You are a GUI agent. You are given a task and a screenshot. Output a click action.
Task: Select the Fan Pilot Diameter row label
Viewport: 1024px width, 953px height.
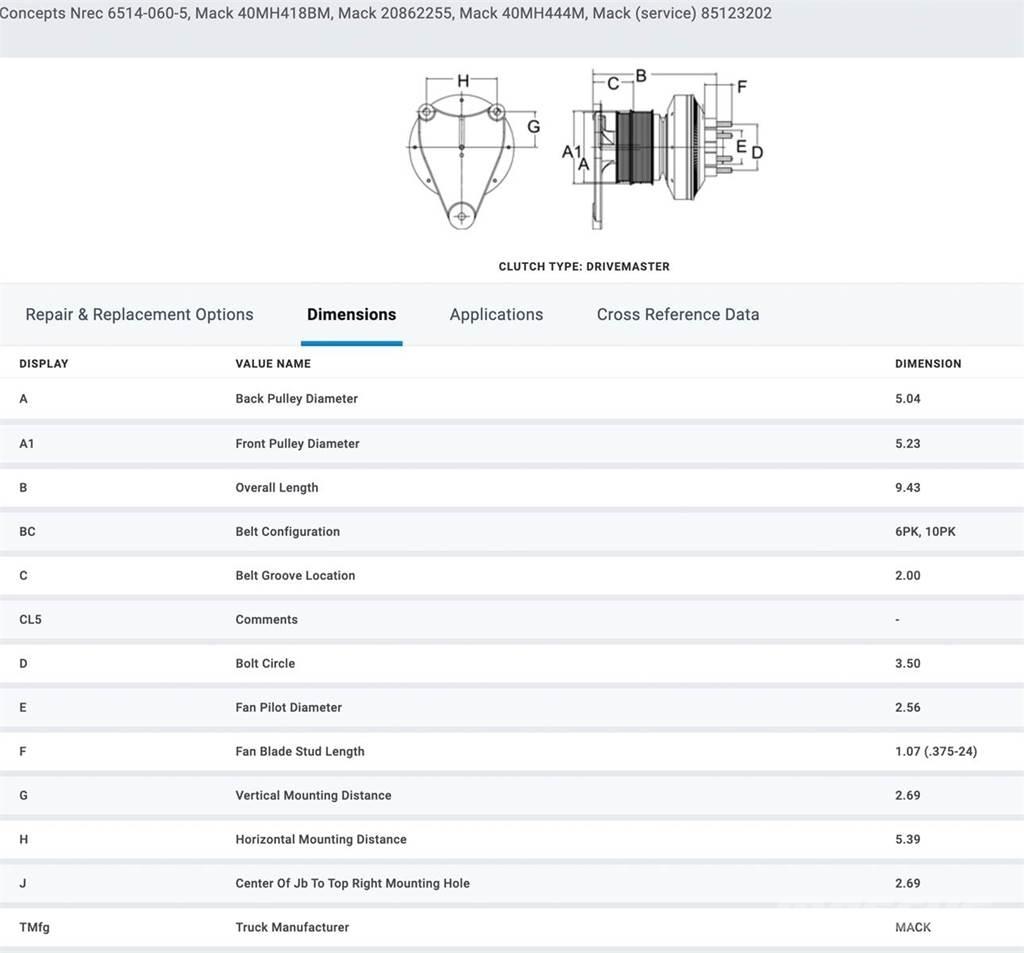pos(288,707)
